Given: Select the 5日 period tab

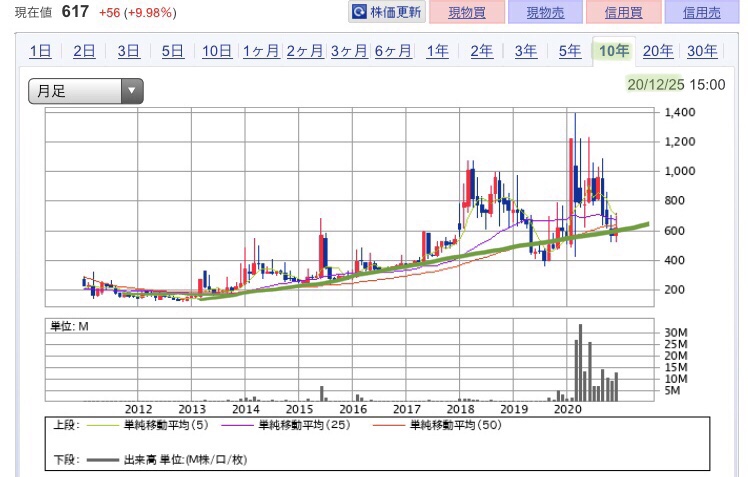Looking at the screenshot, I should tap(172, 51).
